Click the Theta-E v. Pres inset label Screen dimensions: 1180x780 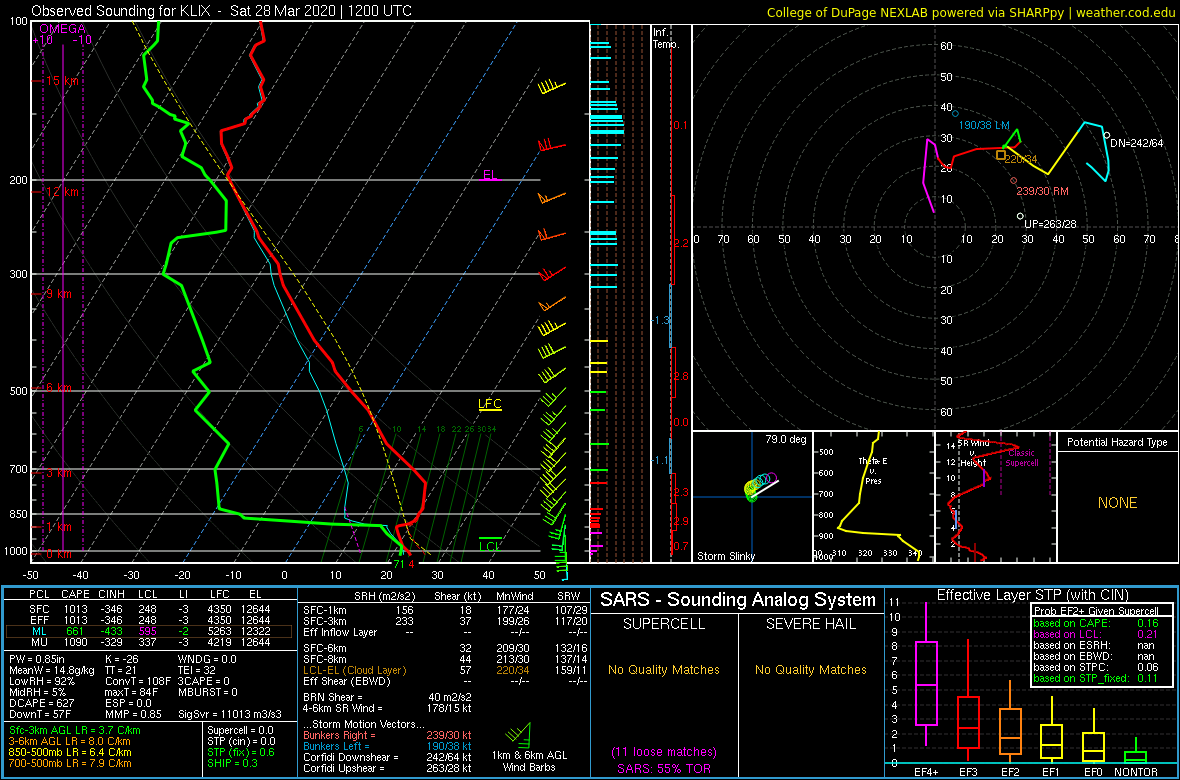[875, 471]
